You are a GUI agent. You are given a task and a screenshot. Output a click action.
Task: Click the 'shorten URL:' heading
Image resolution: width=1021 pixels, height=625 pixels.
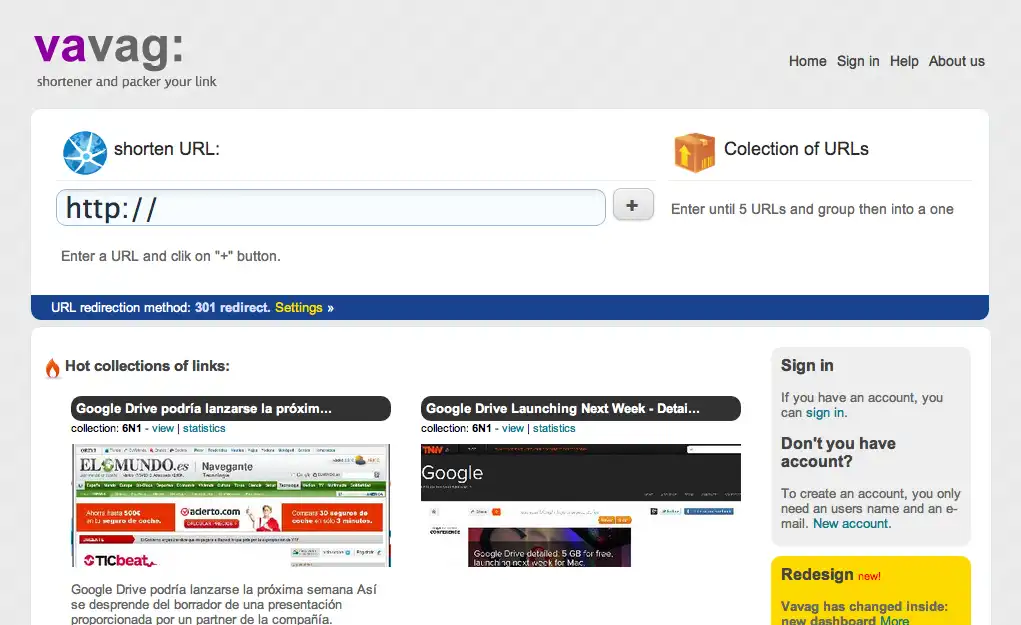pos(167,149)
